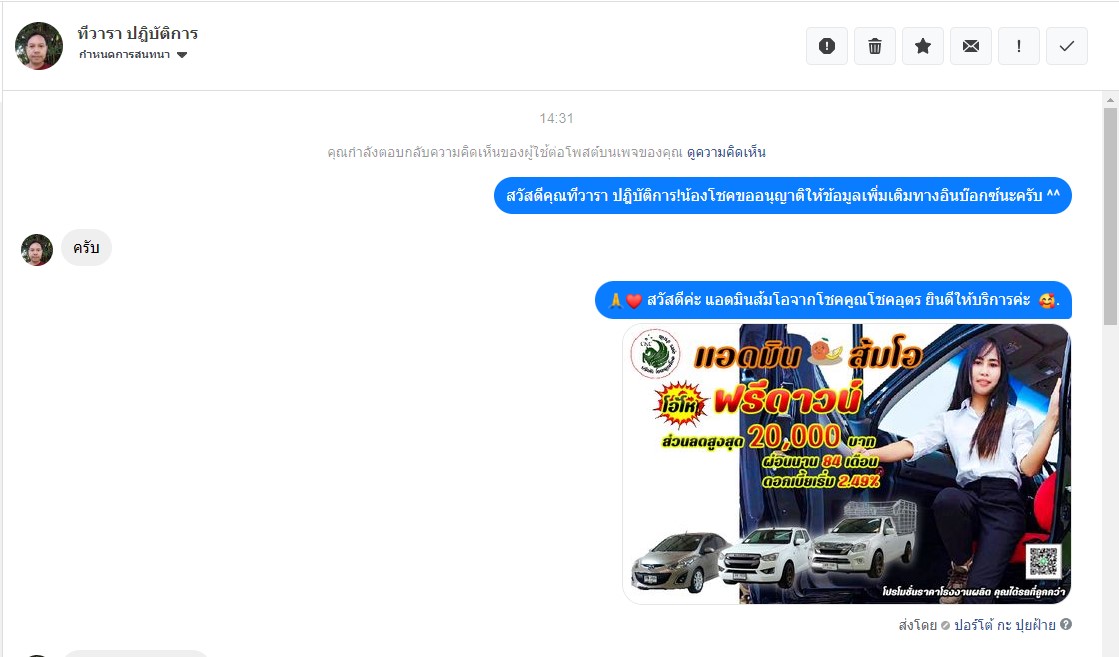Viewport: 1119px width, 657px height.
Task: Click the ดูความคิดเห็น link
Action: click(x=726, y=152)
